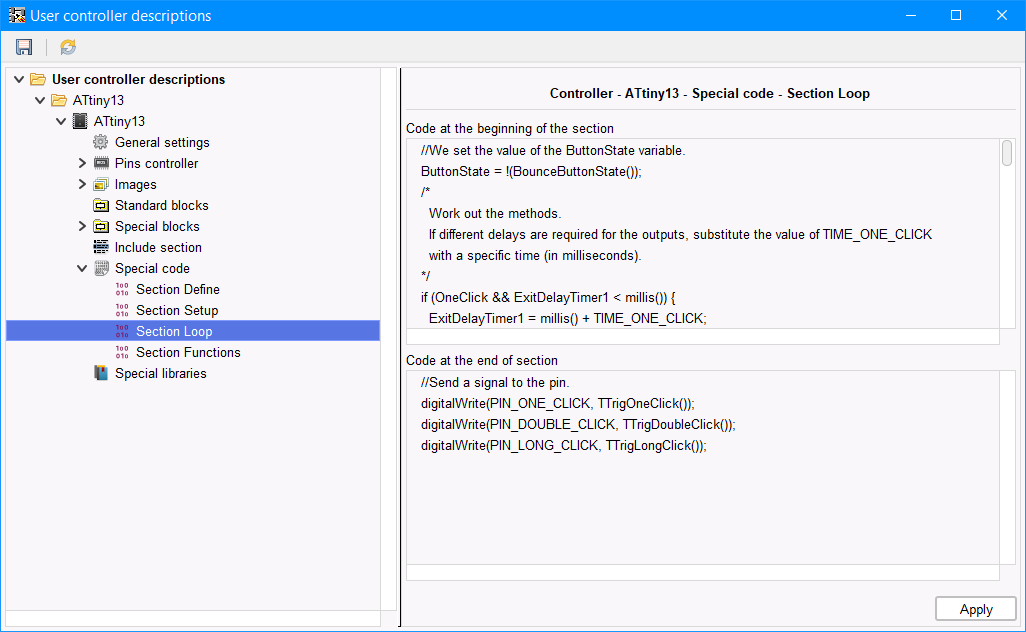The width and height of the screenshot is (1026, 632).
Task: Select General settings in the tree
Action: click(162, 142)
